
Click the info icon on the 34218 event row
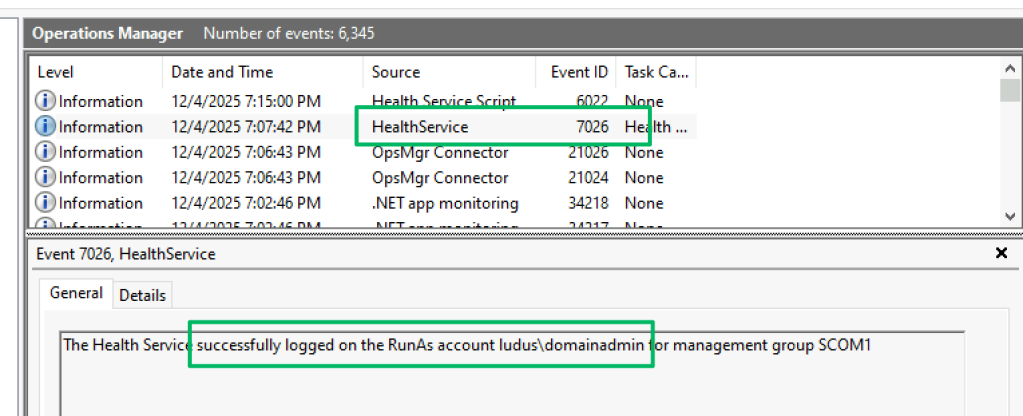pos(46,203)
